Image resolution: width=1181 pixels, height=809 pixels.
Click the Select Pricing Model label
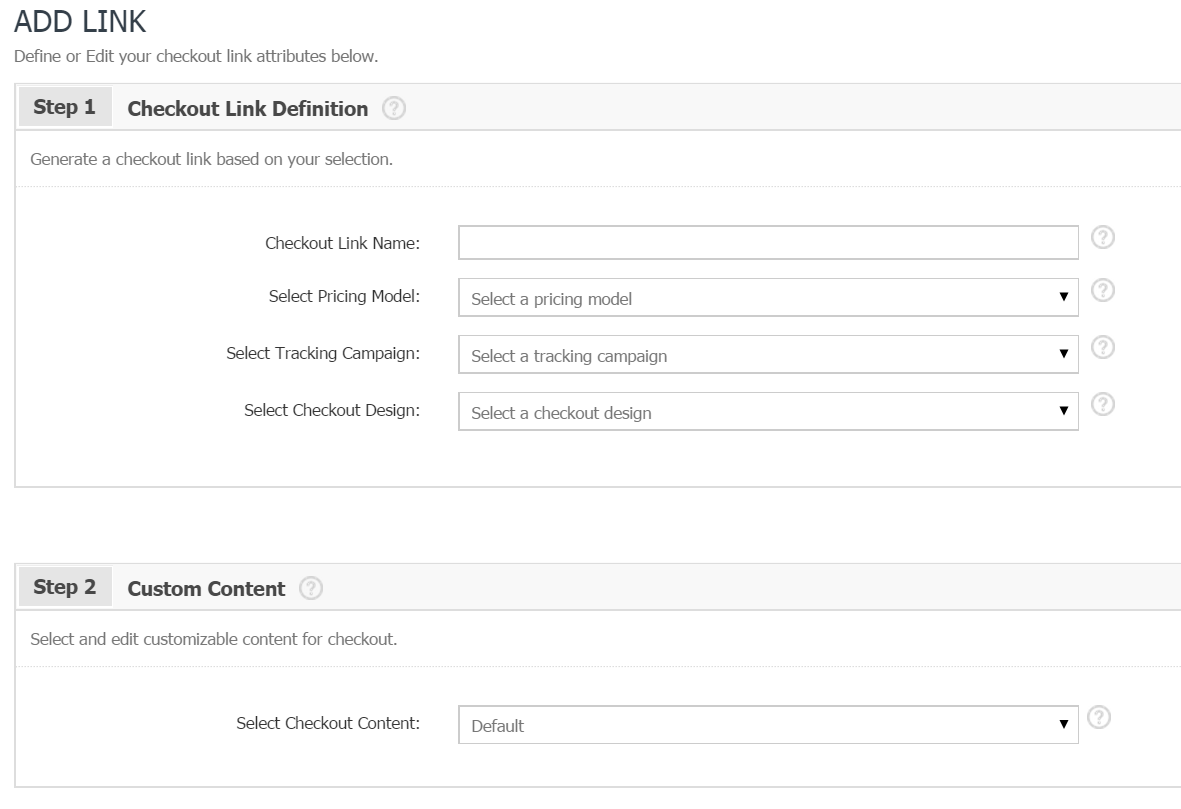(344, 296)
